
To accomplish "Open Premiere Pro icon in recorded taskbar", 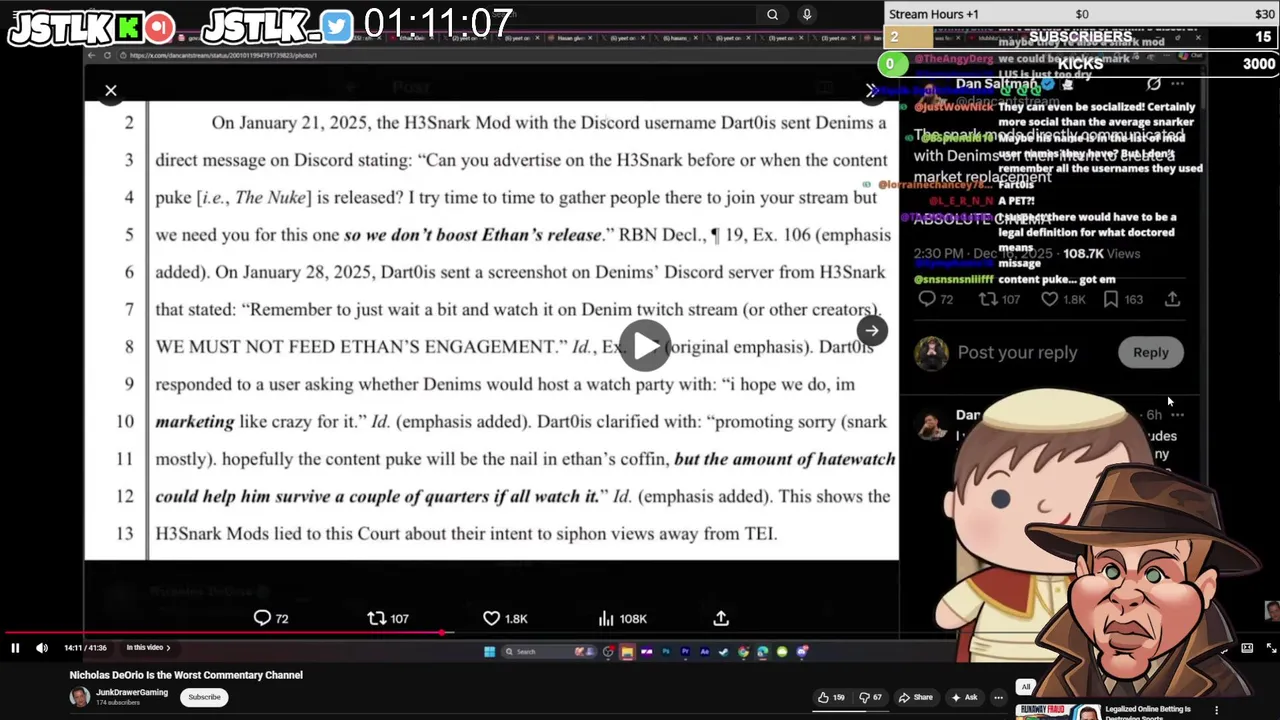I will click(x=685, y=652).
